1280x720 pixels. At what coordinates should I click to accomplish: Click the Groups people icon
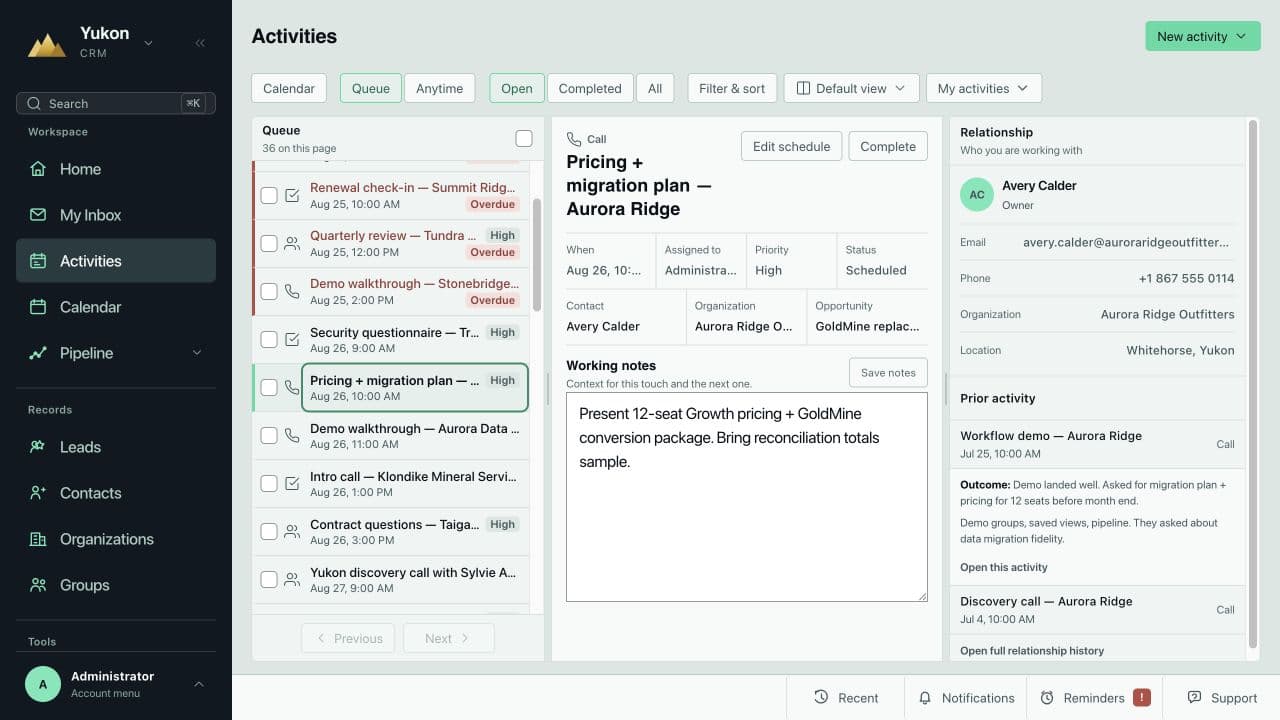(x=38, y=585)
